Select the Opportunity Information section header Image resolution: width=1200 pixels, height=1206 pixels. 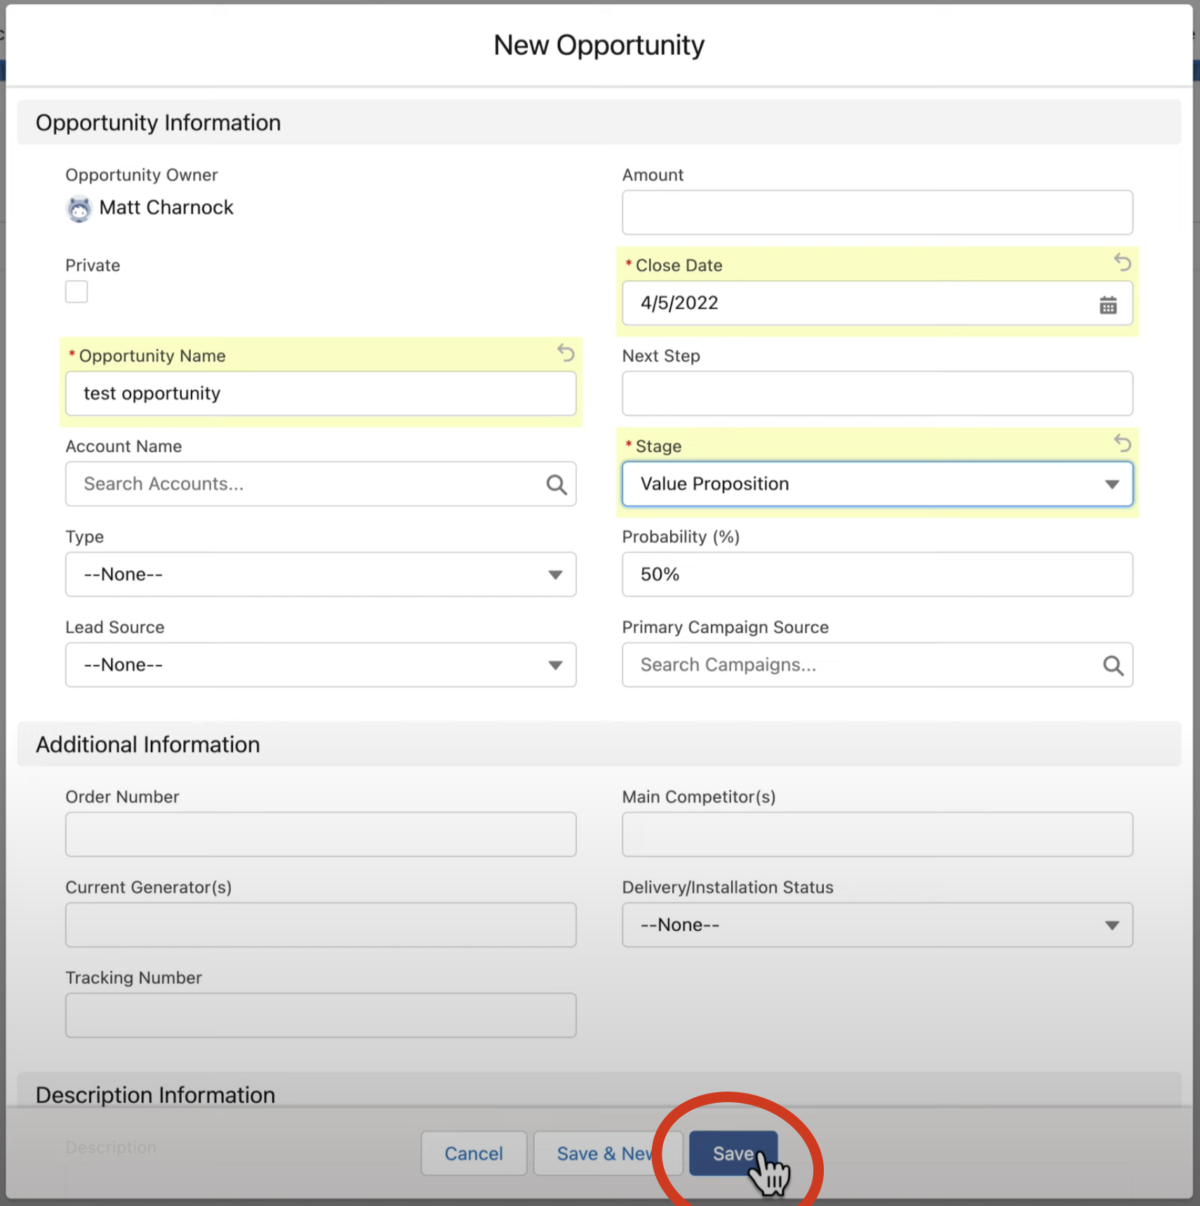(x=157, y=122)
